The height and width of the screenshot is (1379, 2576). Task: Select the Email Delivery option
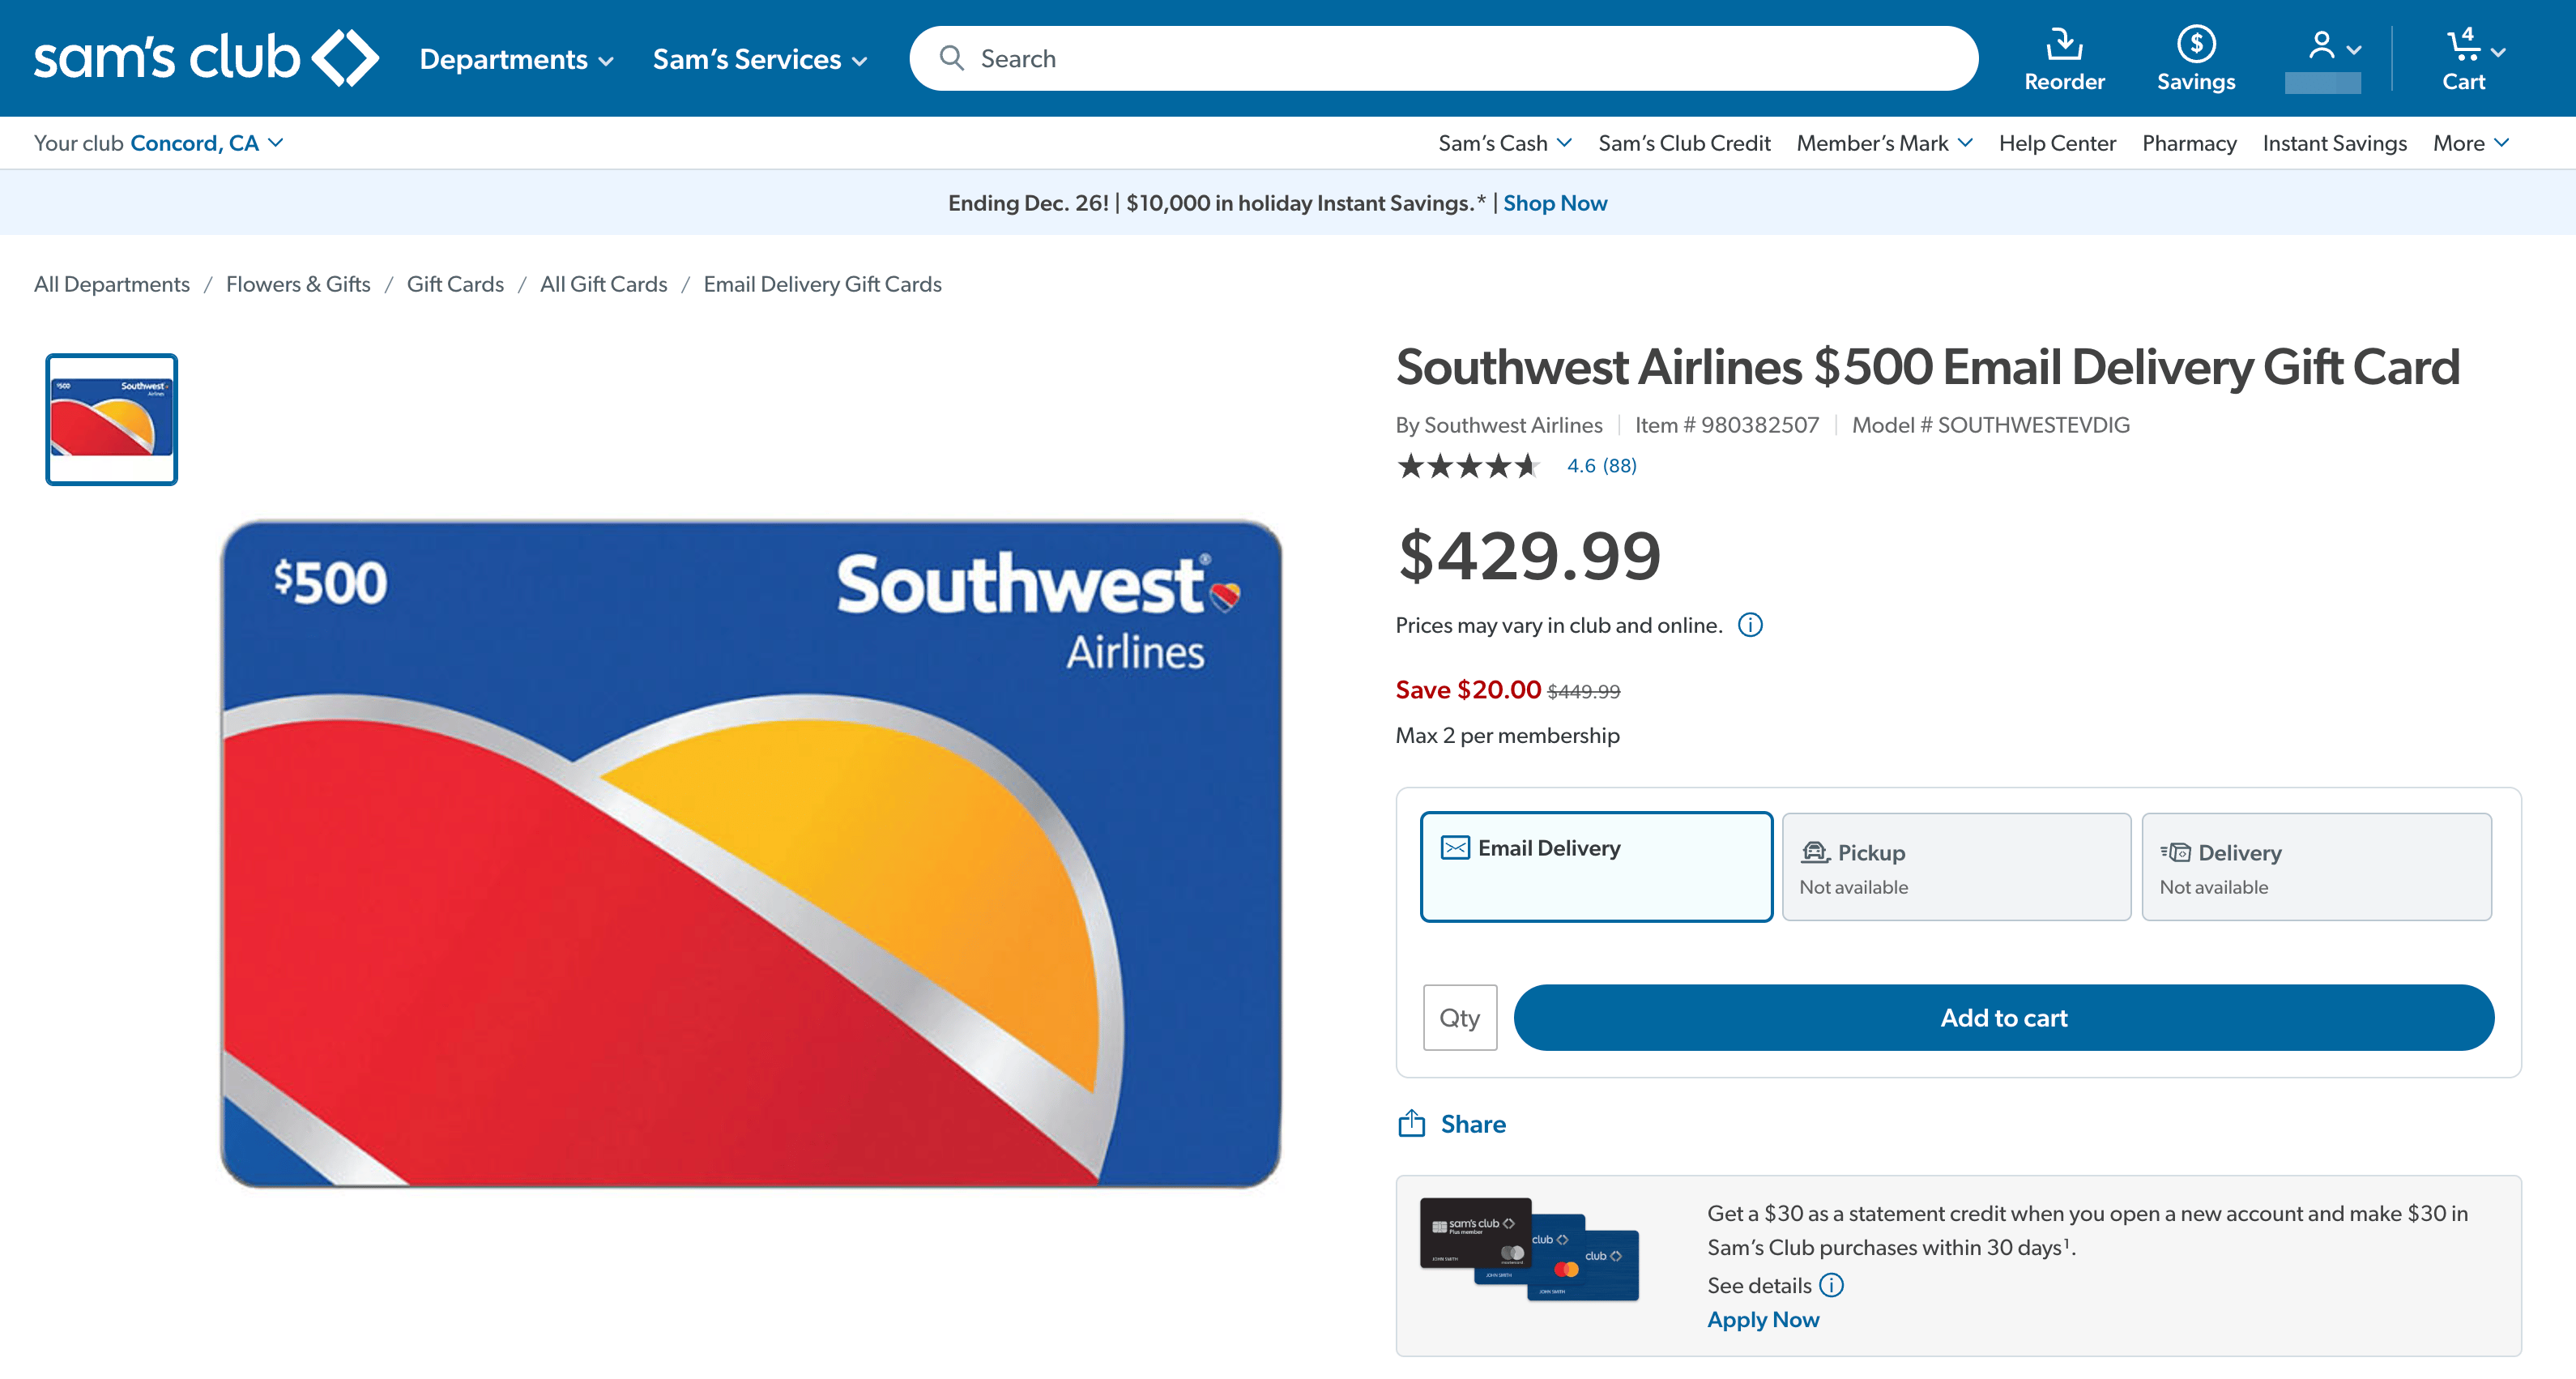click(x=1595, y=866)
